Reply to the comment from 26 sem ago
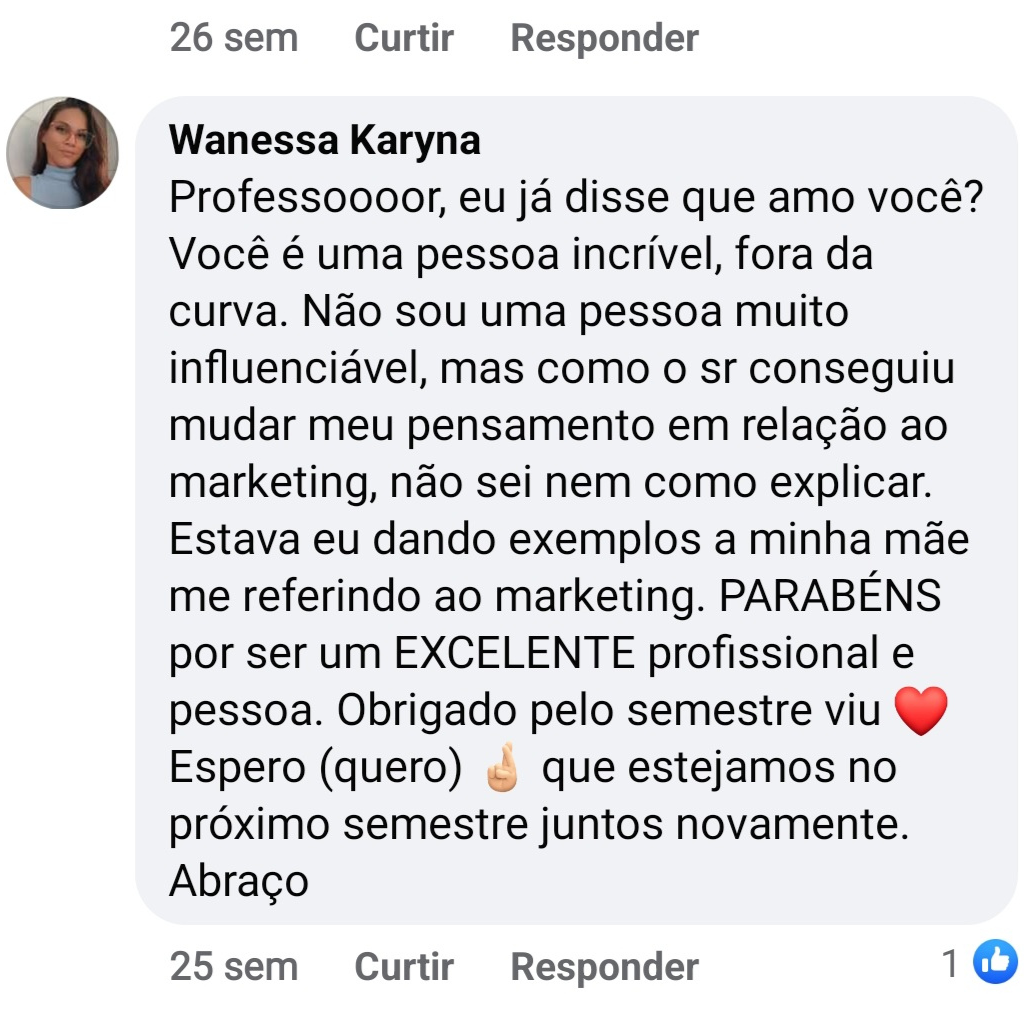This screenshot has height=1024, width=1024. [x=604, y=38]
